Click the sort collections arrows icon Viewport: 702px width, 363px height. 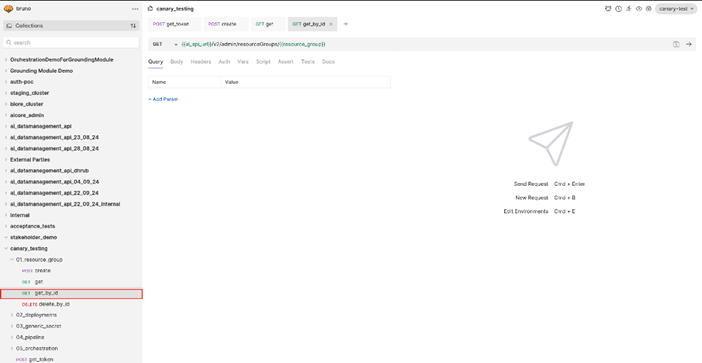(133, 26)
